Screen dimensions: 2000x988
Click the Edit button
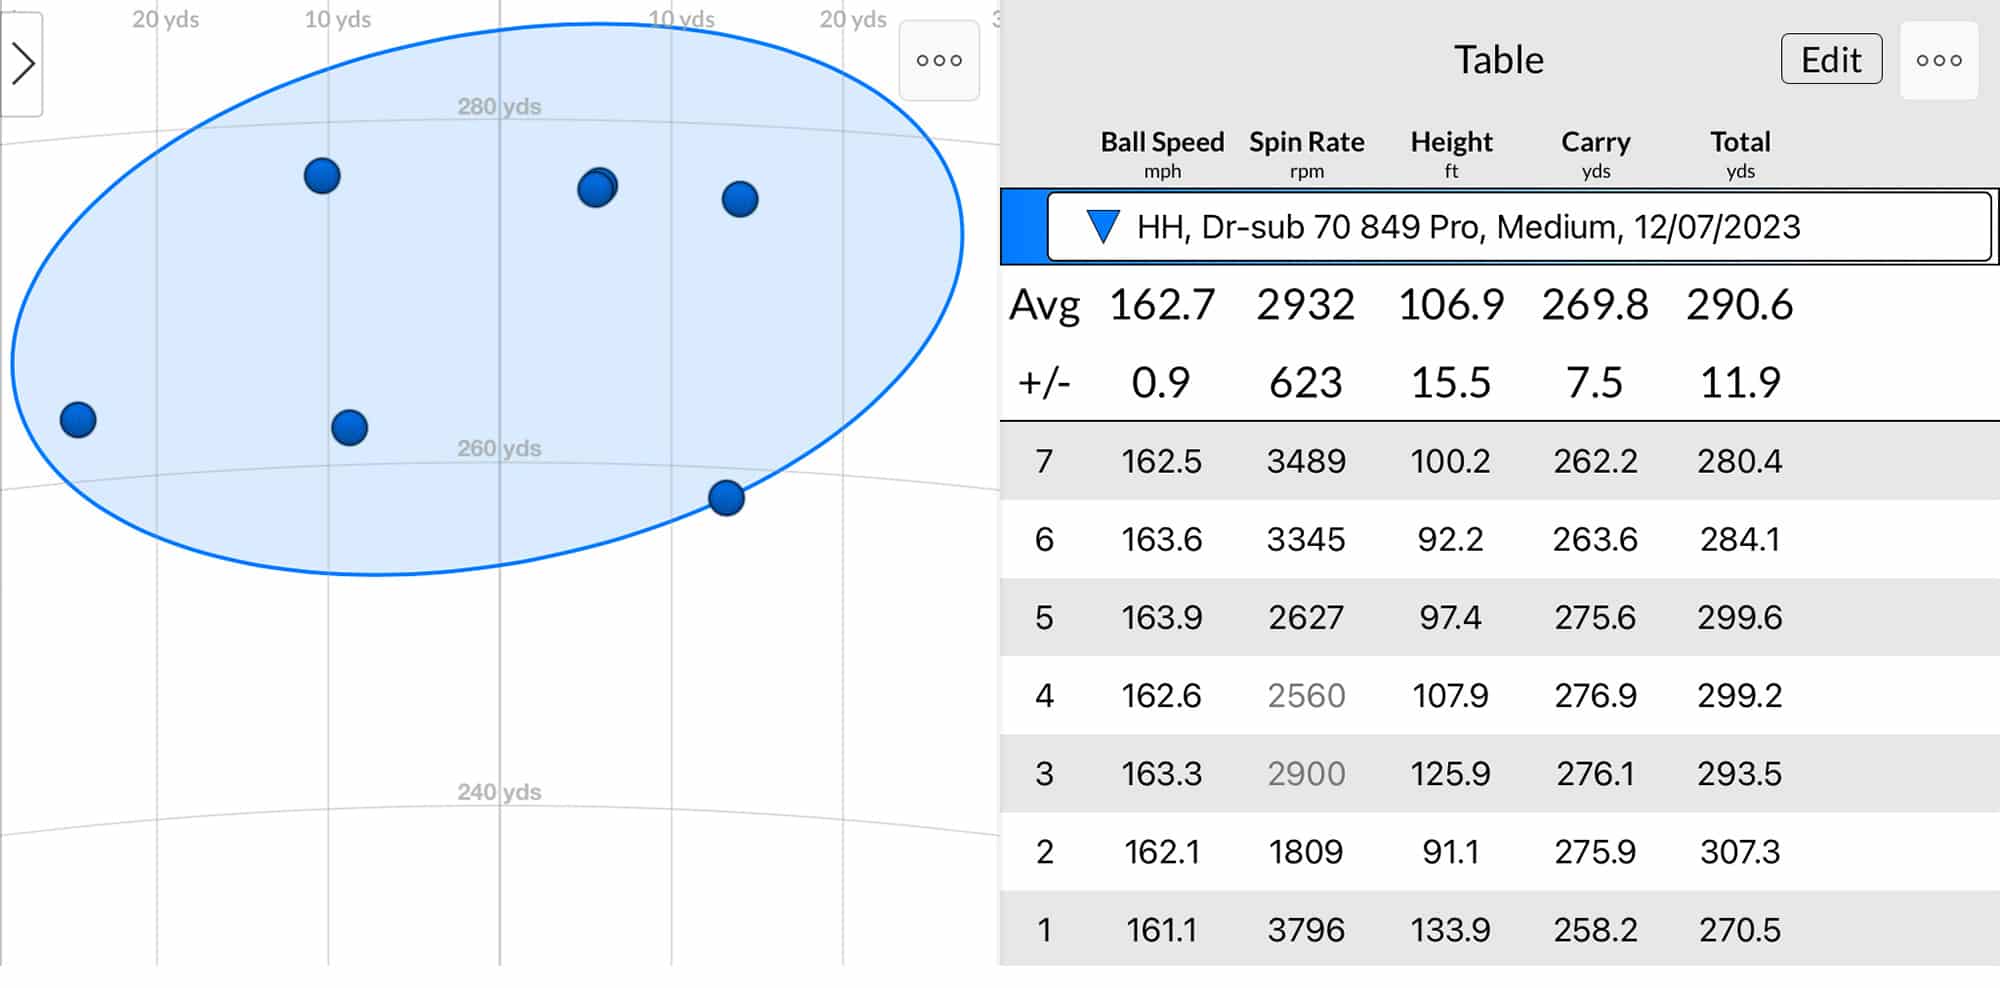coord(1830,59)
